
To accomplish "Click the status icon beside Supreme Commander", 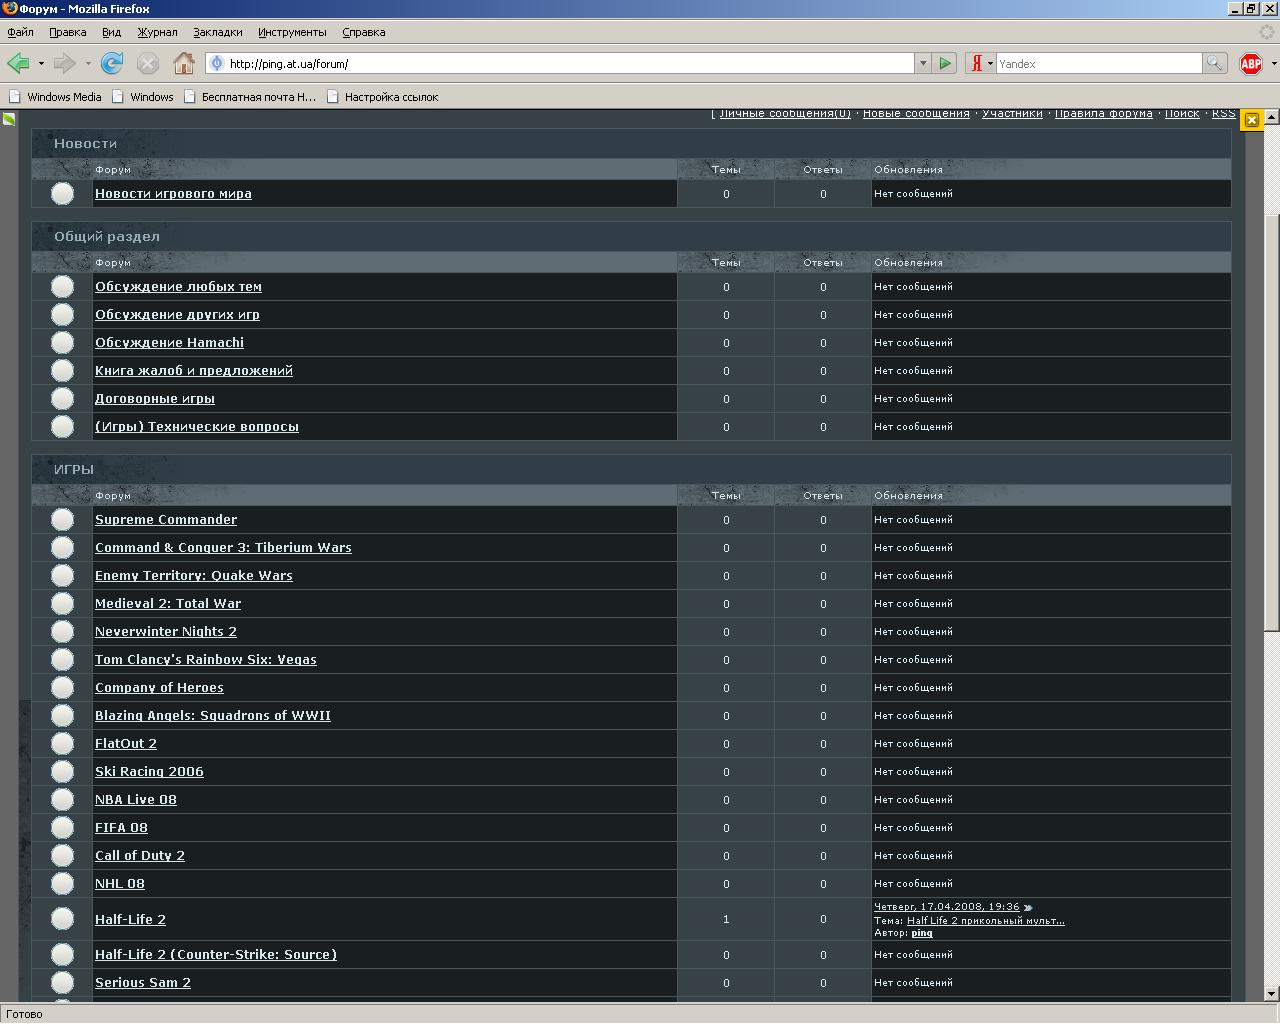I will tap(62, 520).
